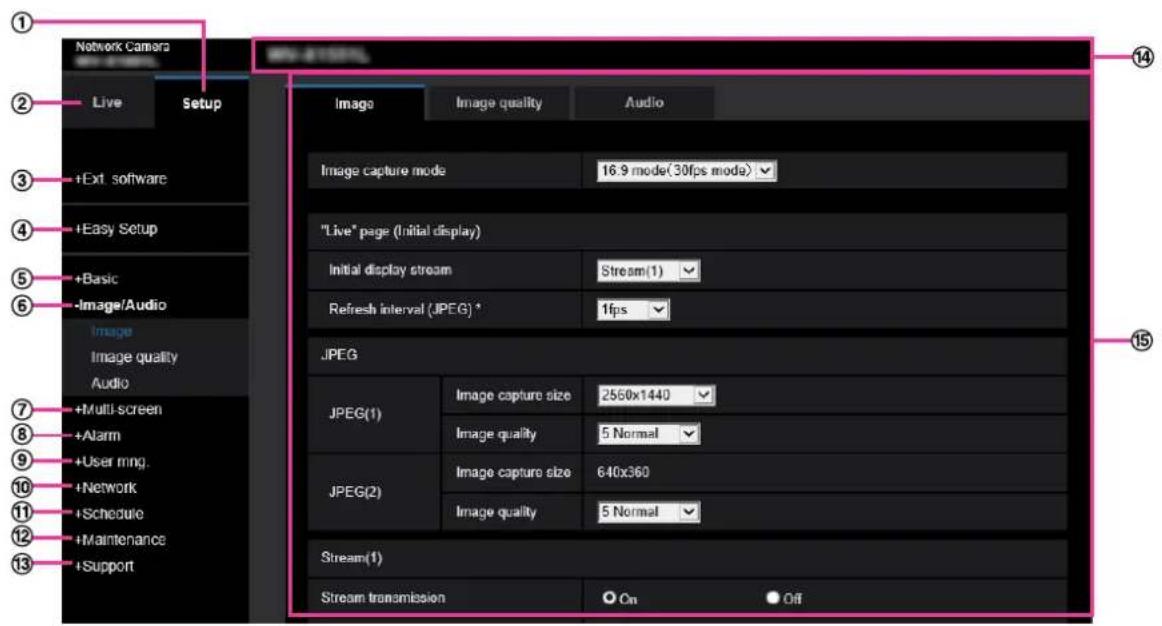Open the Image tab in main panel
This screenshot has height=626, width=1162.
[x=354, y=104]
